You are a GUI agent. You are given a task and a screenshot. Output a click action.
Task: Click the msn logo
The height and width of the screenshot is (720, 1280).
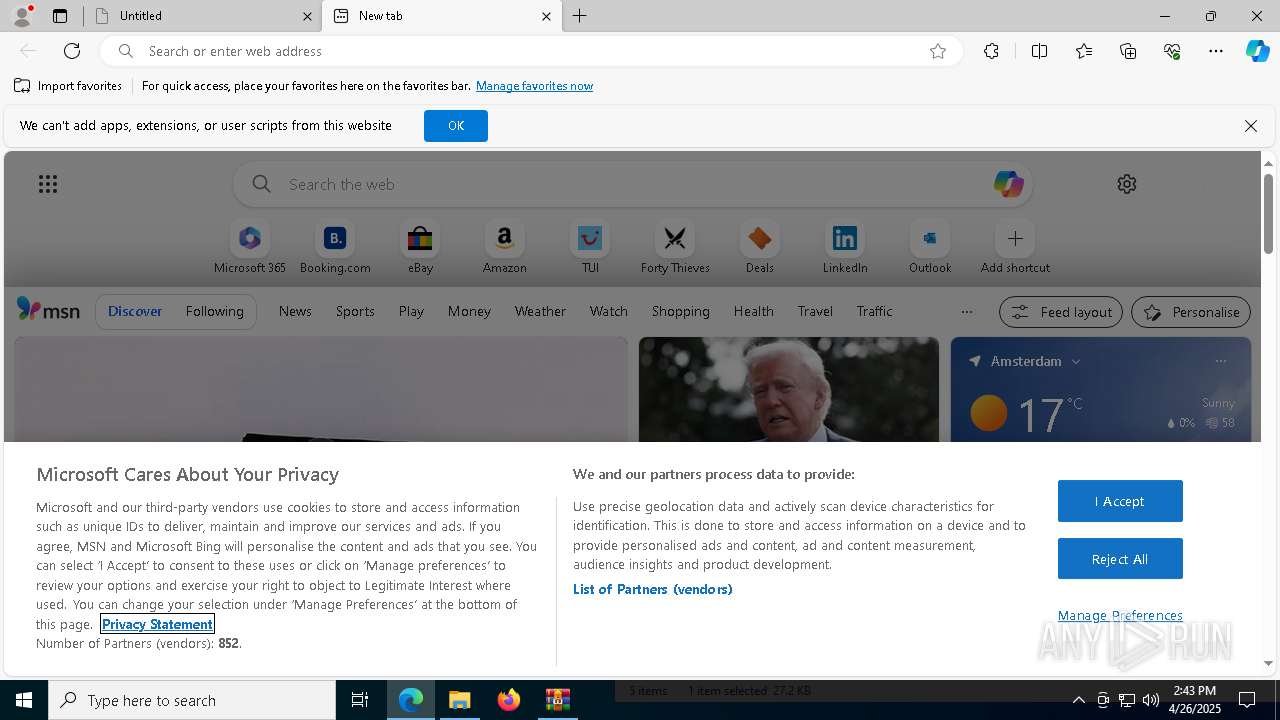(48, 311)
